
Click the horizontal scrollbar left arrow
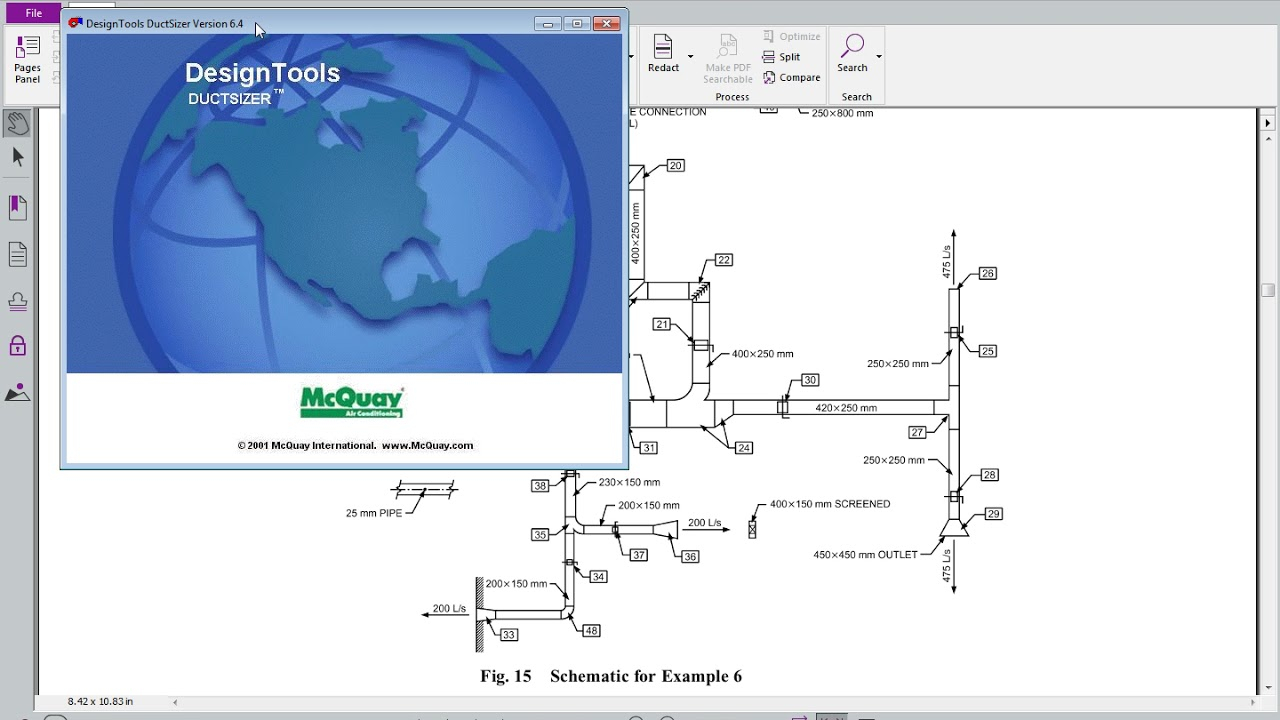click(175, 702)
